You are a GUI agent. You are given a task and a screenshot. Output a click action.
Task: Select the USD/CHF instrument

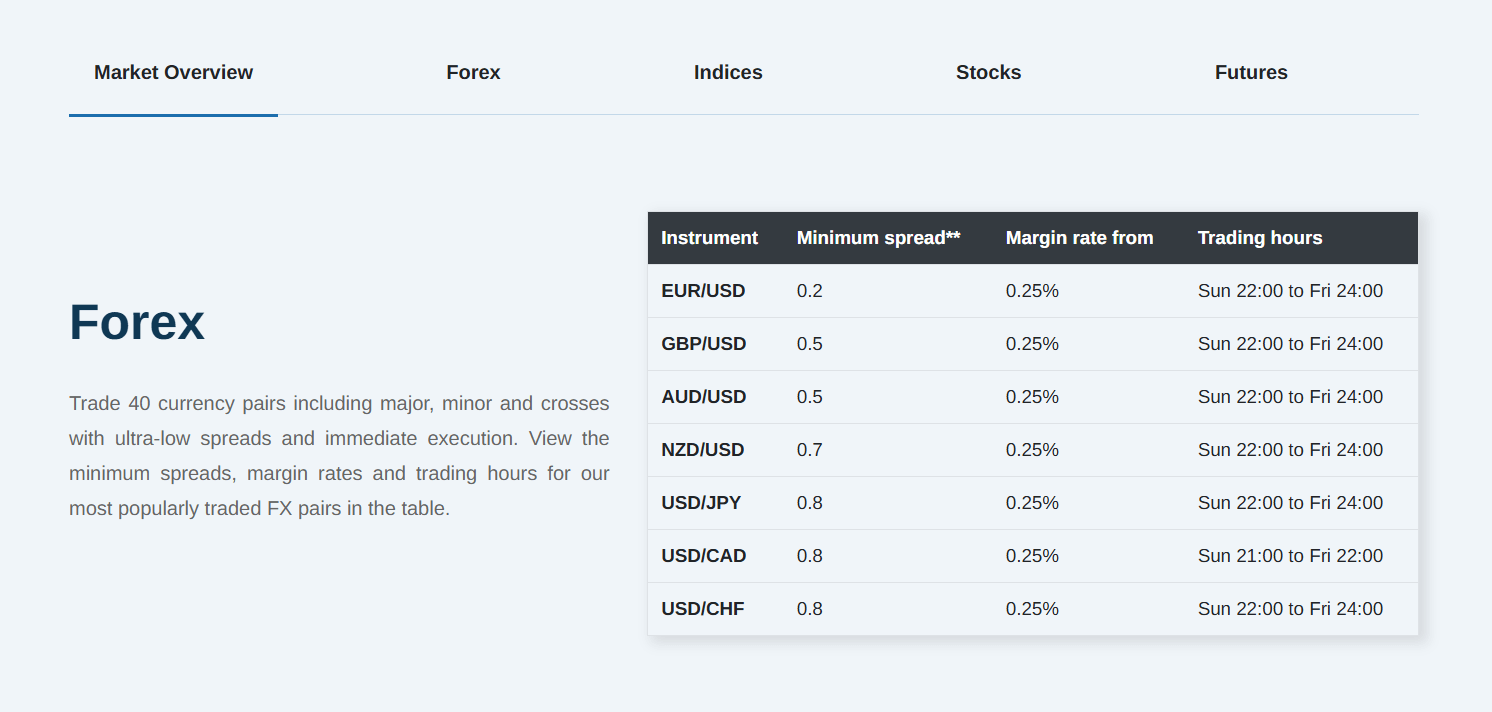pyautogui.click(x=703, y=609)
